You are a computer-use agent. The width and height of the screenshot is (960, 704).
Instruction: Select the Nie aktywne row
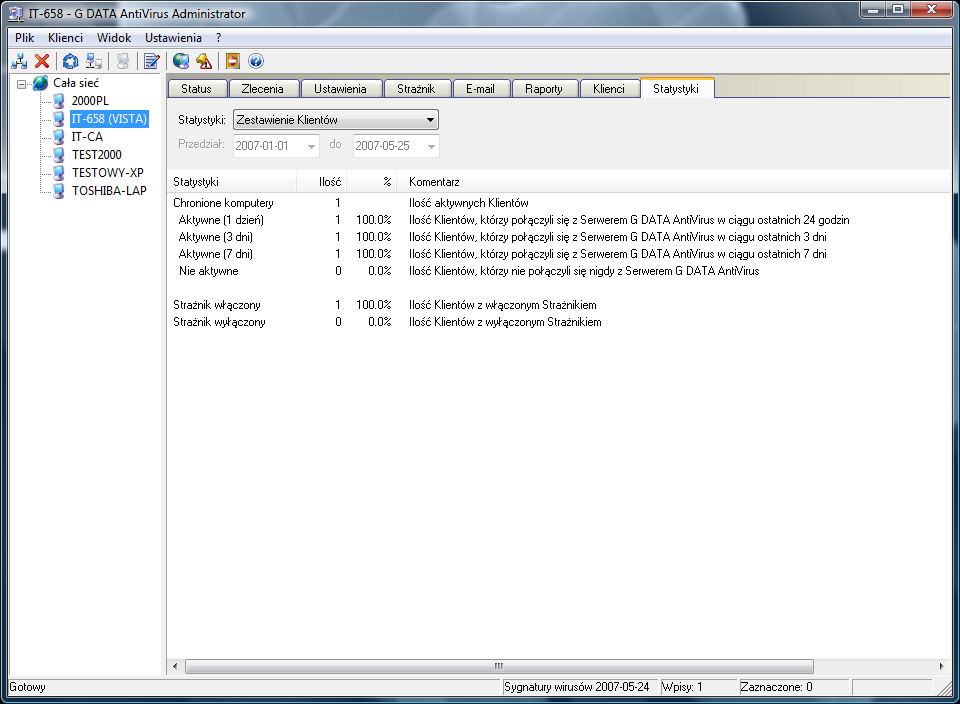(x=558, y=271)
